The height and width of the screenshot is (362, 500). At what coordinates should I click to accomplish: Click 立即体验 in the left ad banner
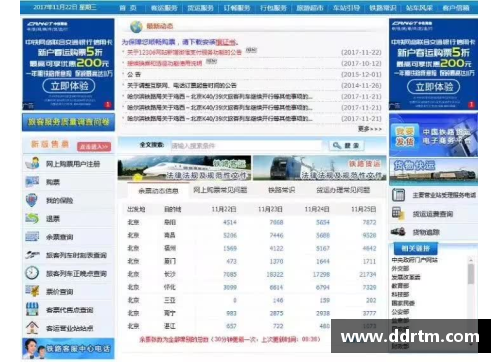[69, 86]
